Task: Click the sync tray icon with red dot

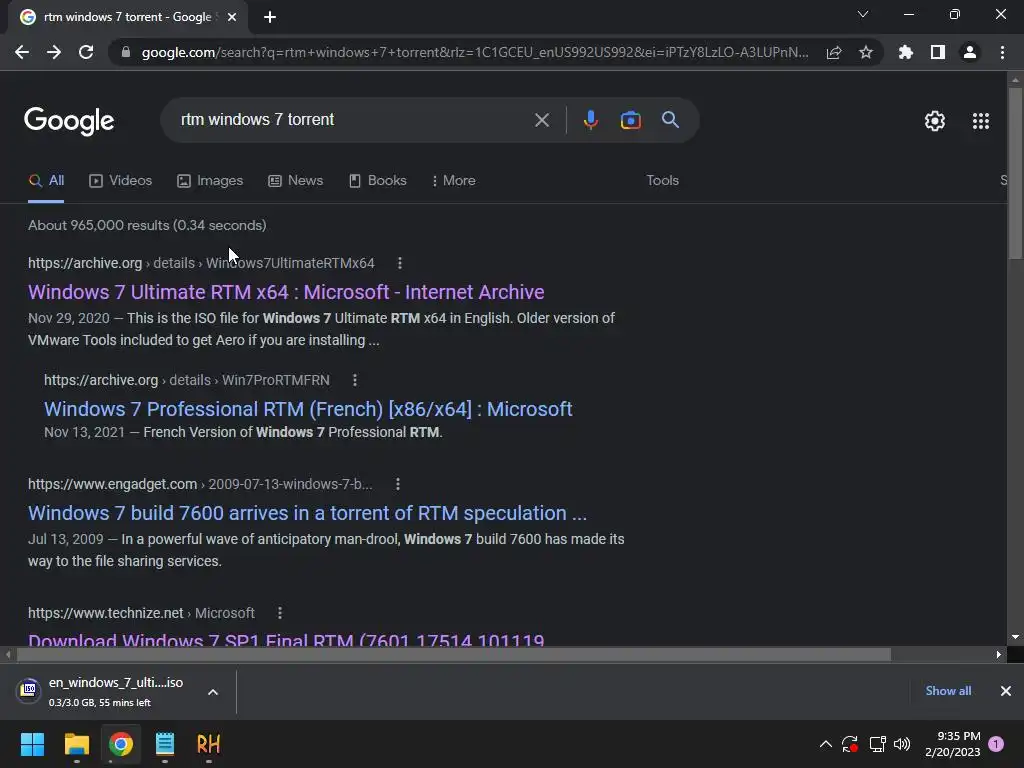Action: click(x=850, y=744)
